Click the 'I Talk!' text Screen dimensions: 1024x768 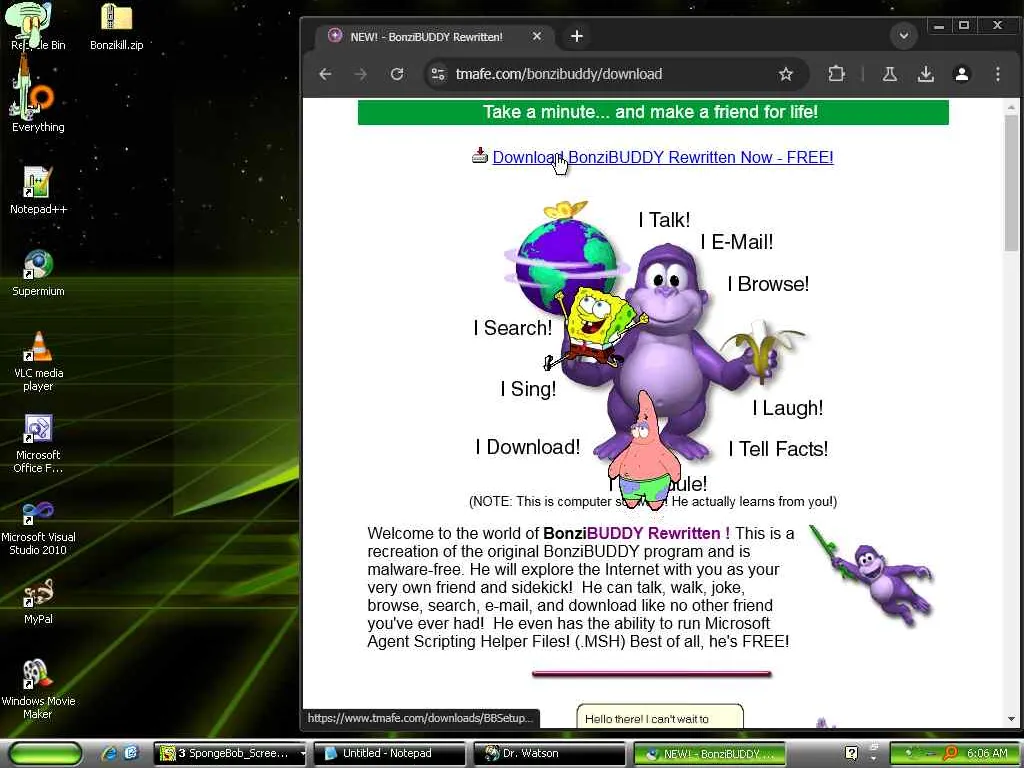(664, 220)
